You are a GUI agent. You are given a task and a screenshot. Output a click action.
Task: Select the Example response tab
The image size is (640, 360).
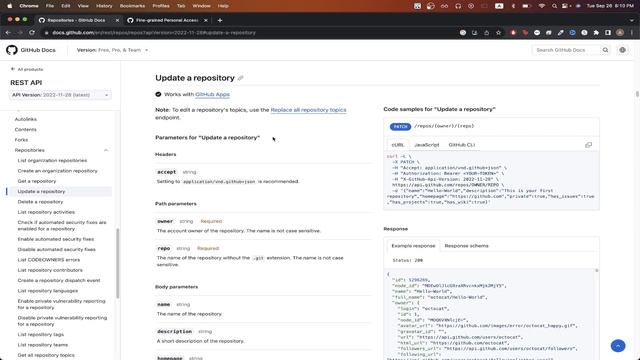413,246
